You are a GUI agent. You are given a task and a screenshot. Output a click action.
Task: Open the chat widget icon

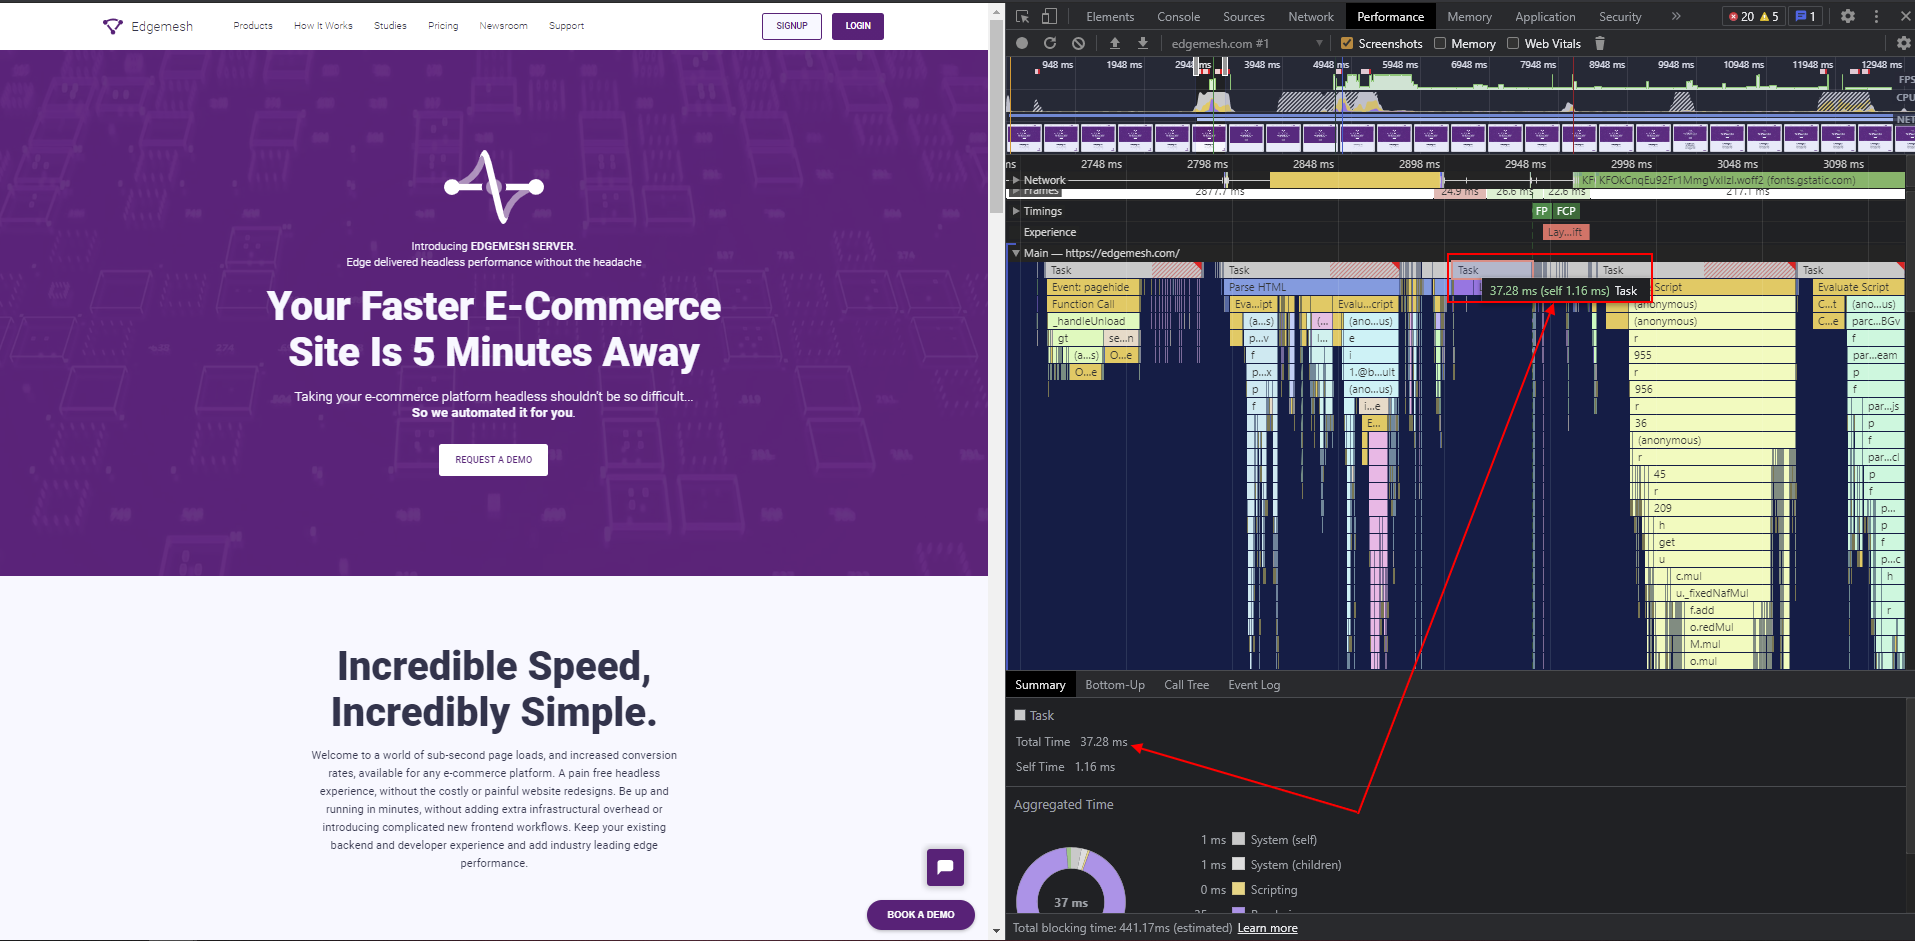point(945,867)
